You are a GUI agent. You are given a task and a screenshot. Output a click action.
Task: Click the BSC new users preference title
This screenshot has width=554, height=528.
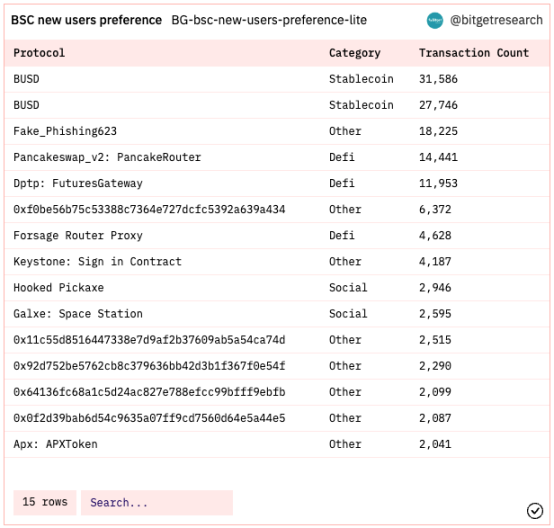pos(86,20)
